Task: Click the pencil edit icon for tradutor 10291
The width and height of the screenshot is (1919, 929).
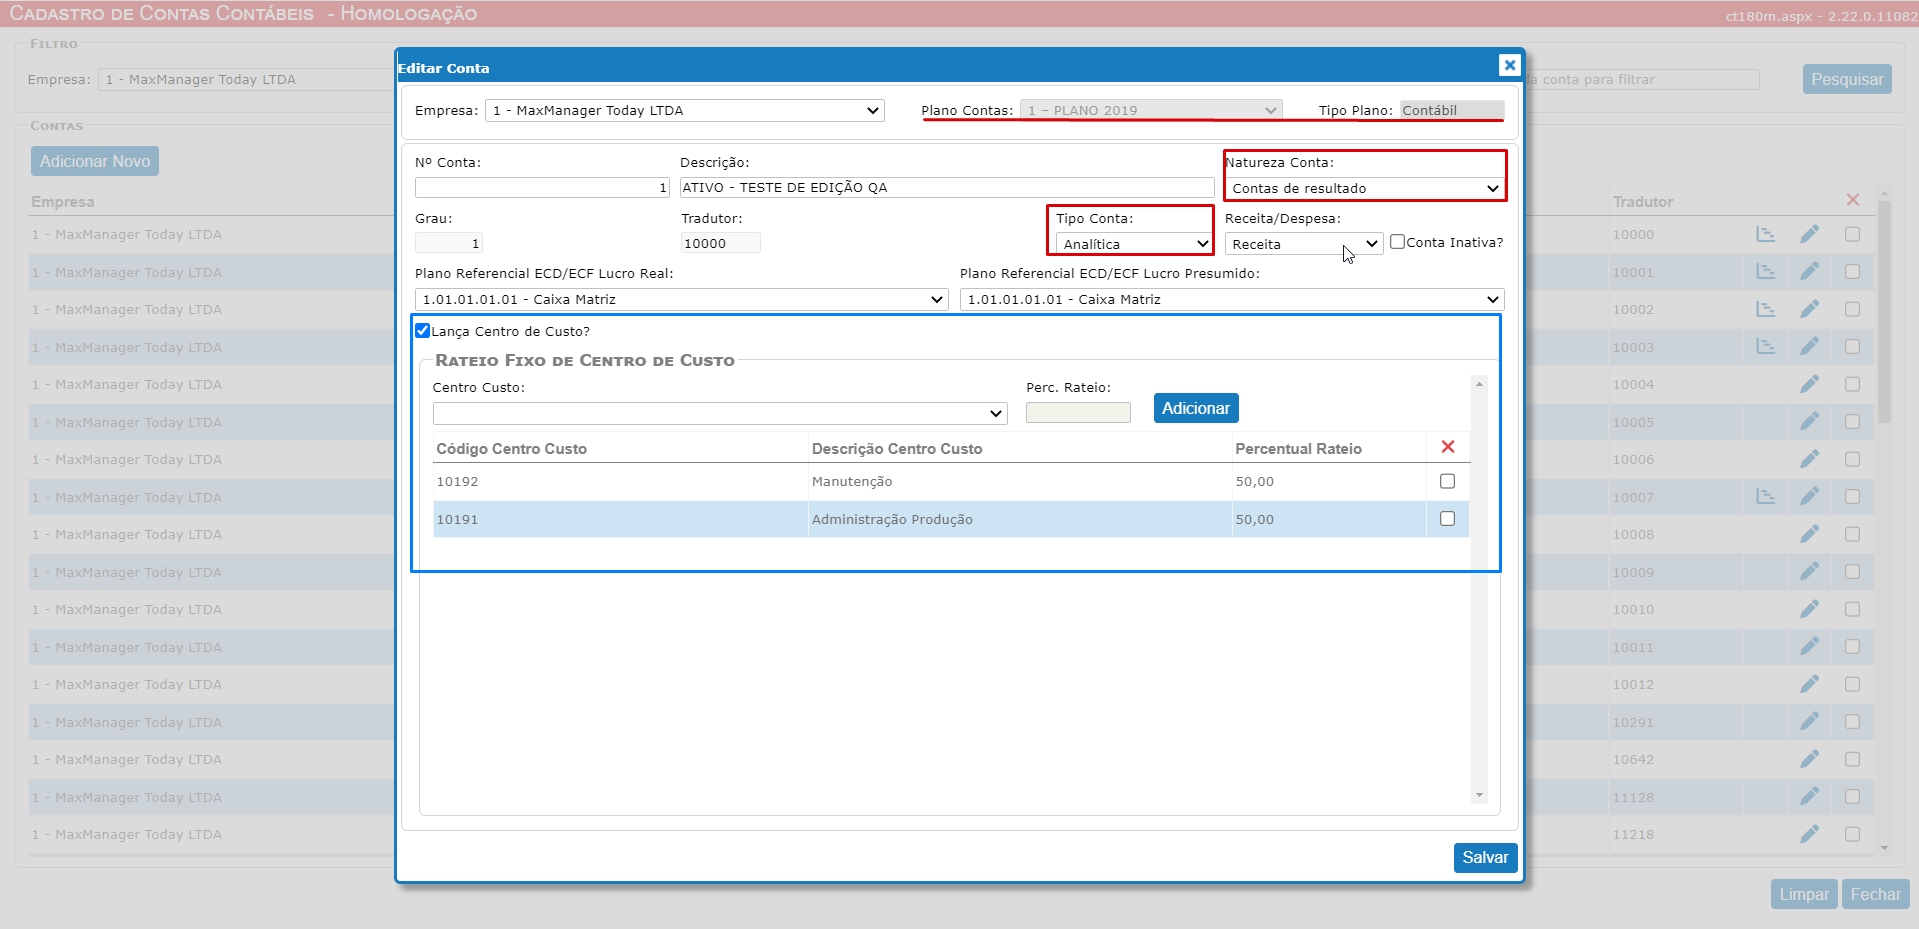Action: point(1809,721)
